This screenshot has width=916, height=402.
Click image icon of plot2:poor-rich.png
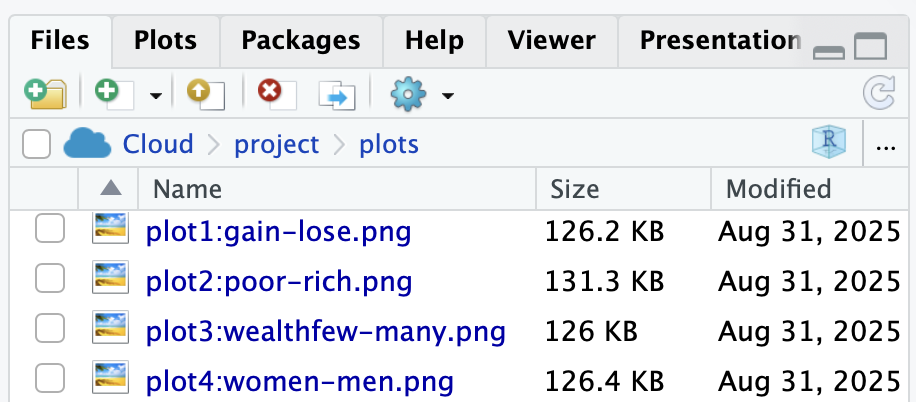110,278
